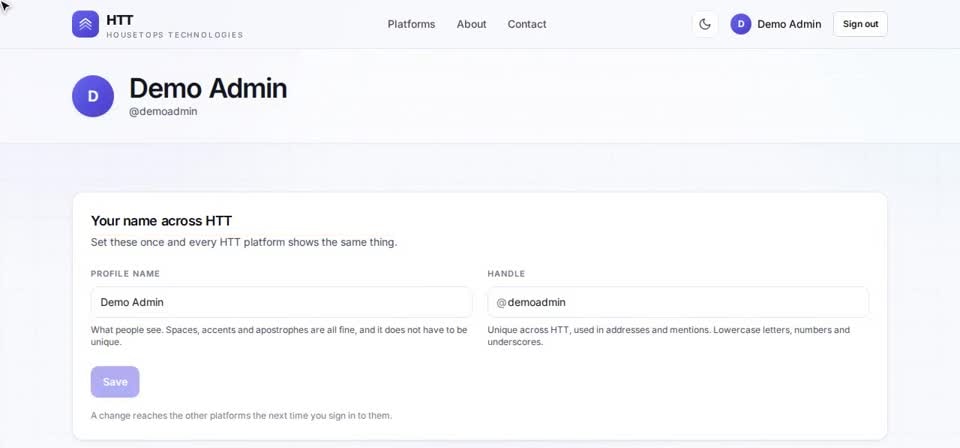This screenshot has height=448, width=960.
Task: Click the large D profile avatar
Action: coord(93,96)
